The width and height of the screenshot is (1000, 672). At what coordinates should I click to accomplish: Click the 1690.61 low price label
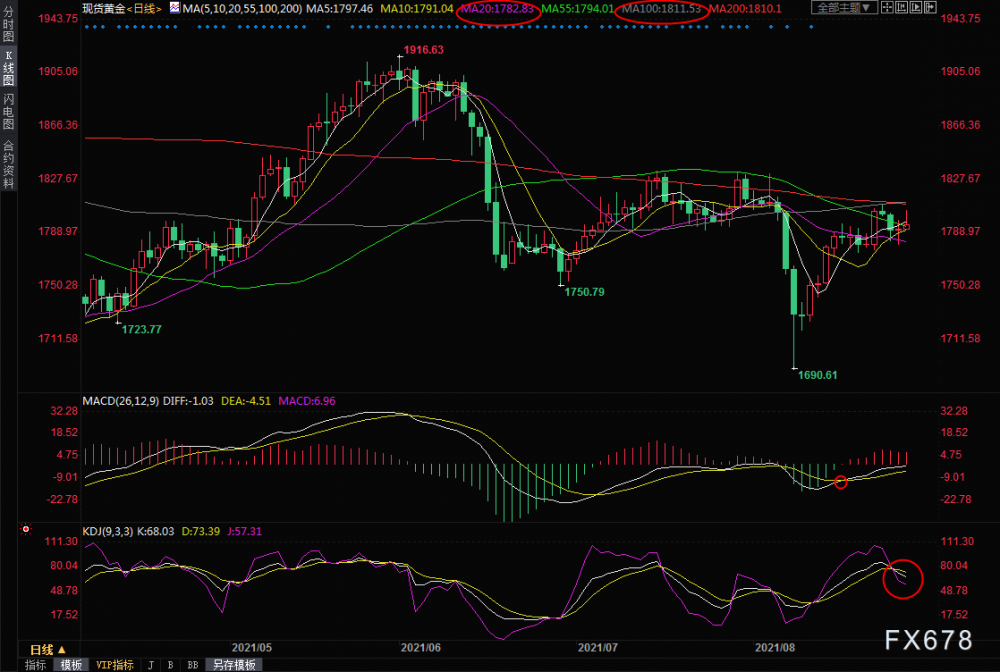[818, 375]
